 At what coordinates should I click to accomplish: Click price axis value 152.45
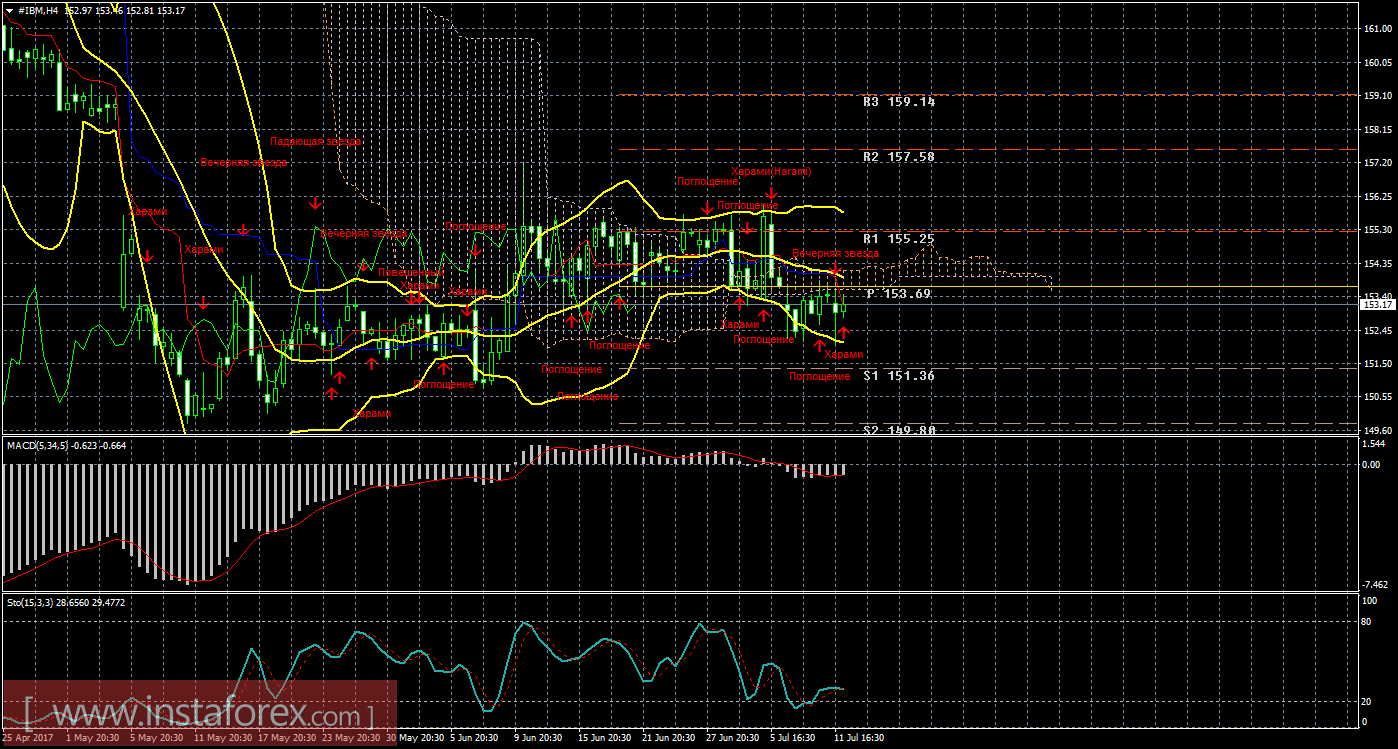pyautogui.click(x=1378, y=331)
